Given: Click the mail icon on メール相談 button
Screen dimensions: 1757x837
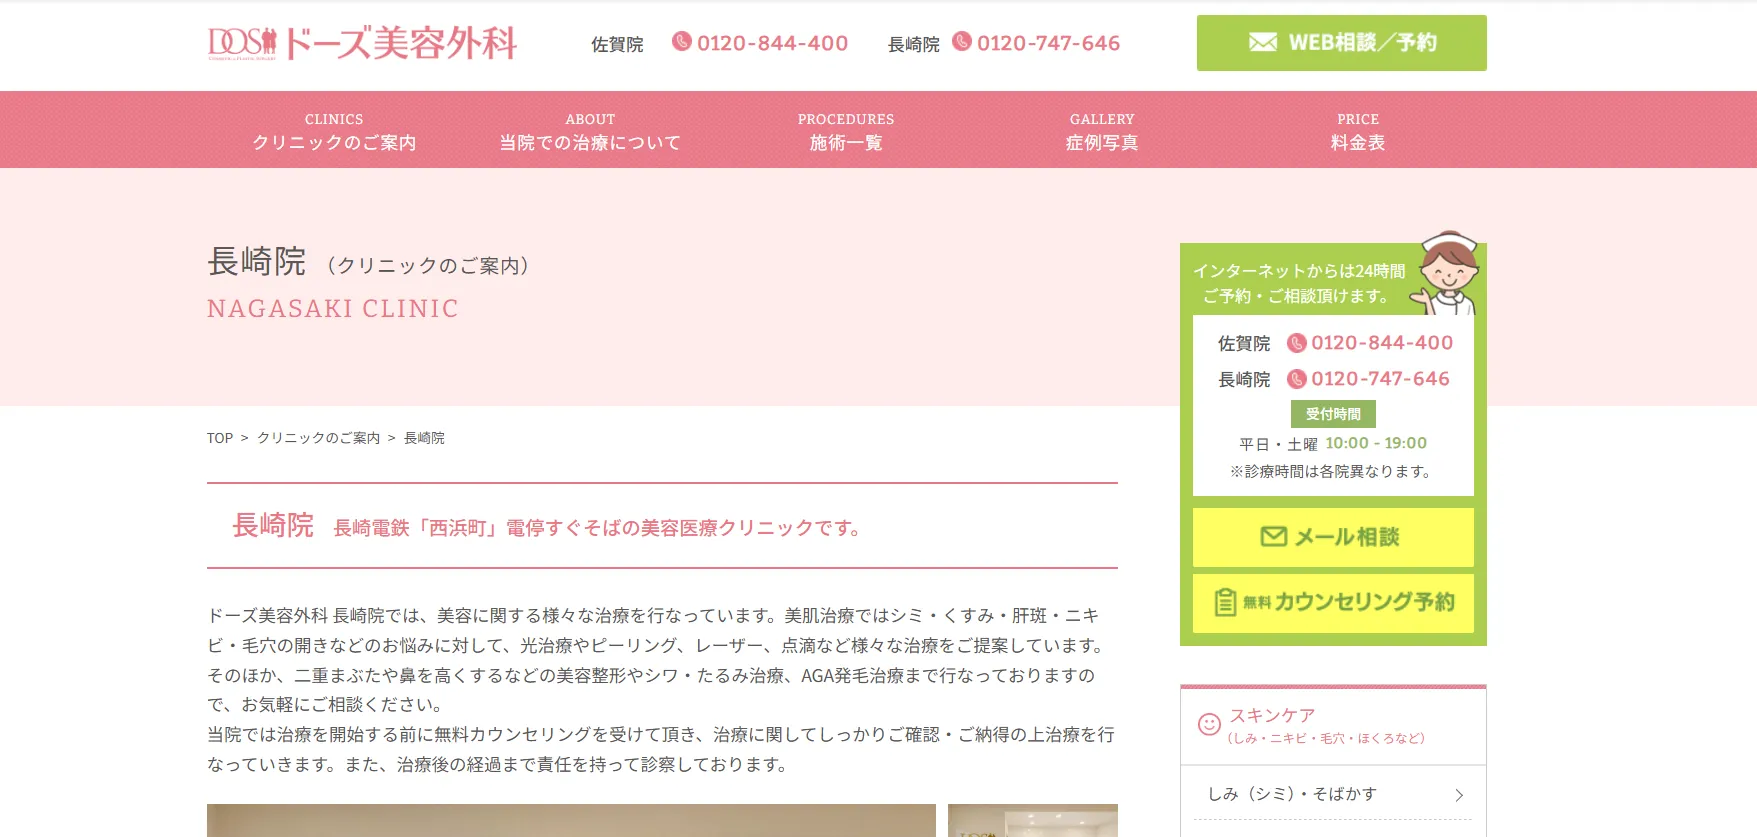Looking at the screenshot, I should [x=1273, y=537].
